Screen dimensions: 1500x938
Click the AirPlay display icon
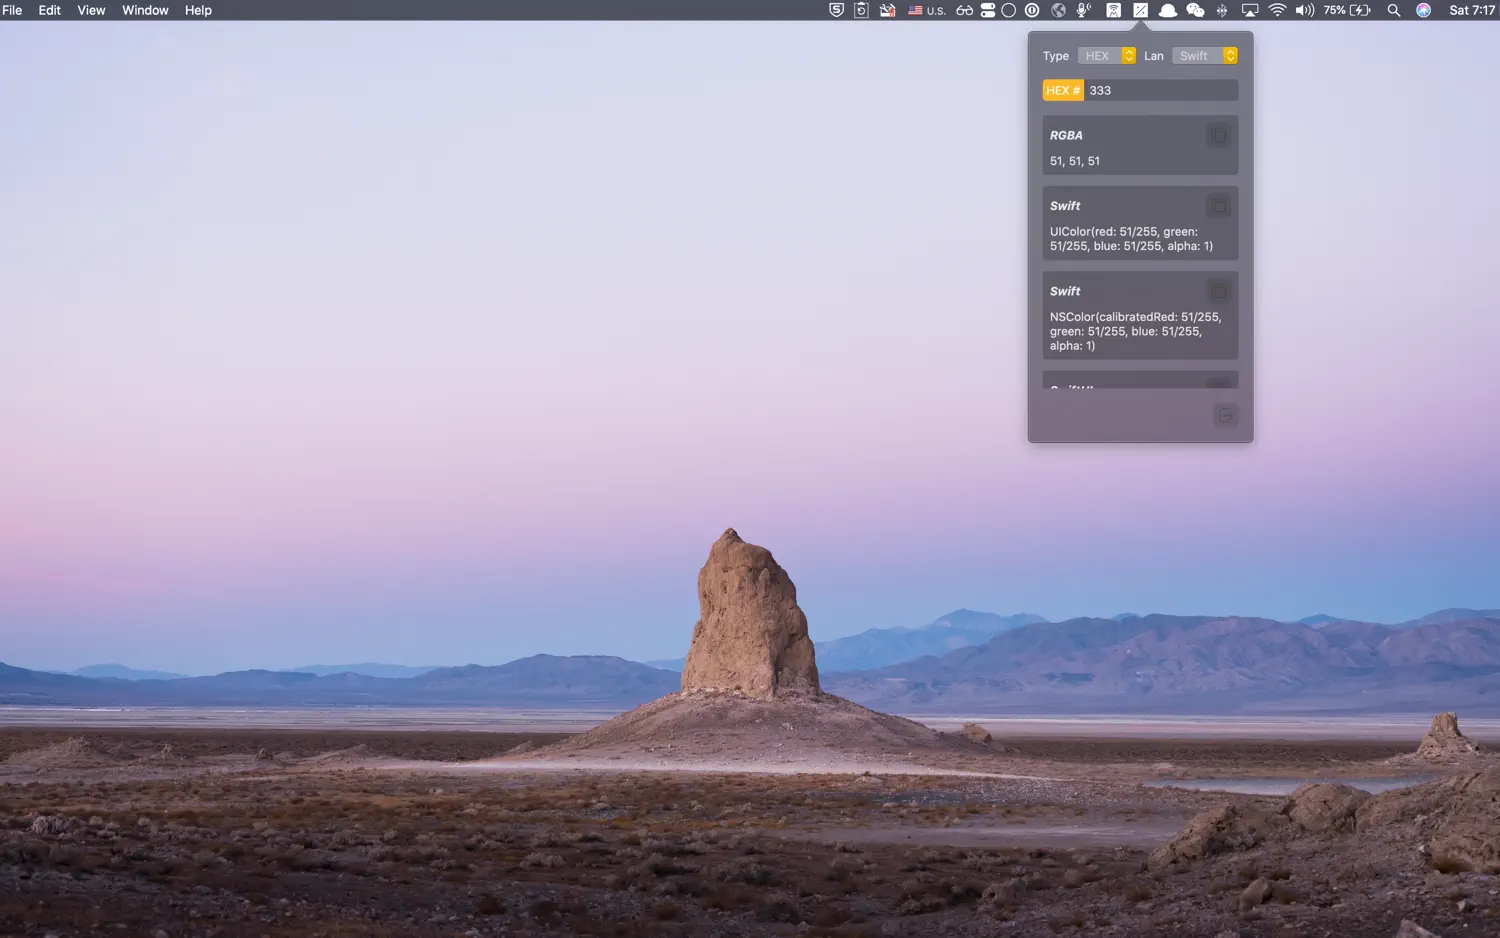pyautogui.click(x=1249, y=10)
